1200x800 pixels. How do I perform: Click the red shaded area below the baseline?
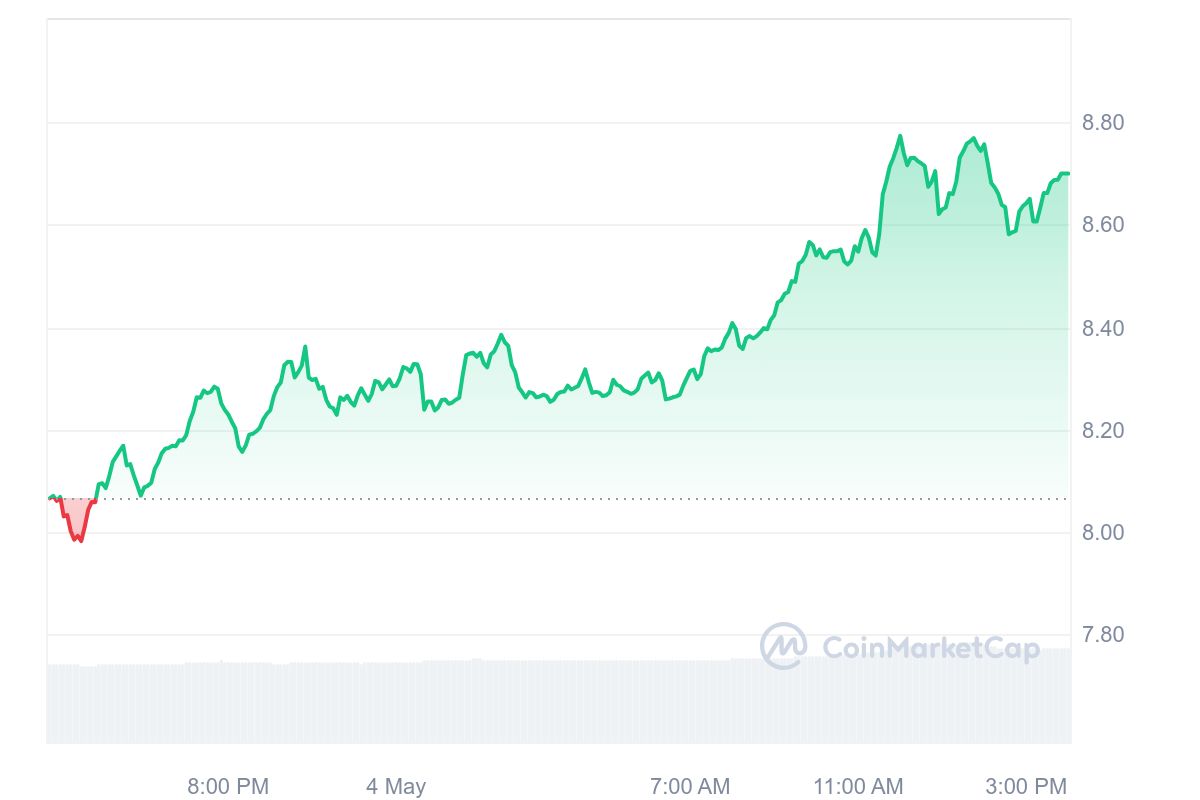[77, 515]
